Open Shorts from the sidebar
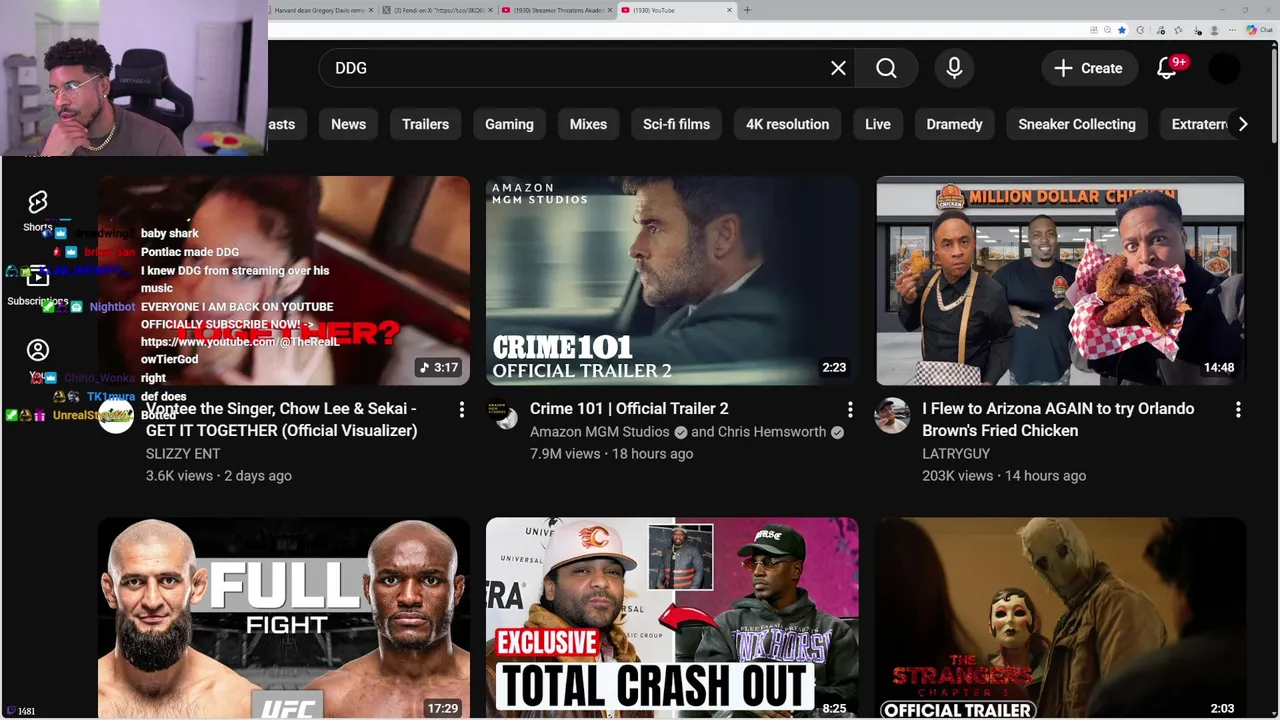This screenshot has width=1280, height=720. click(x=37, y=210)
